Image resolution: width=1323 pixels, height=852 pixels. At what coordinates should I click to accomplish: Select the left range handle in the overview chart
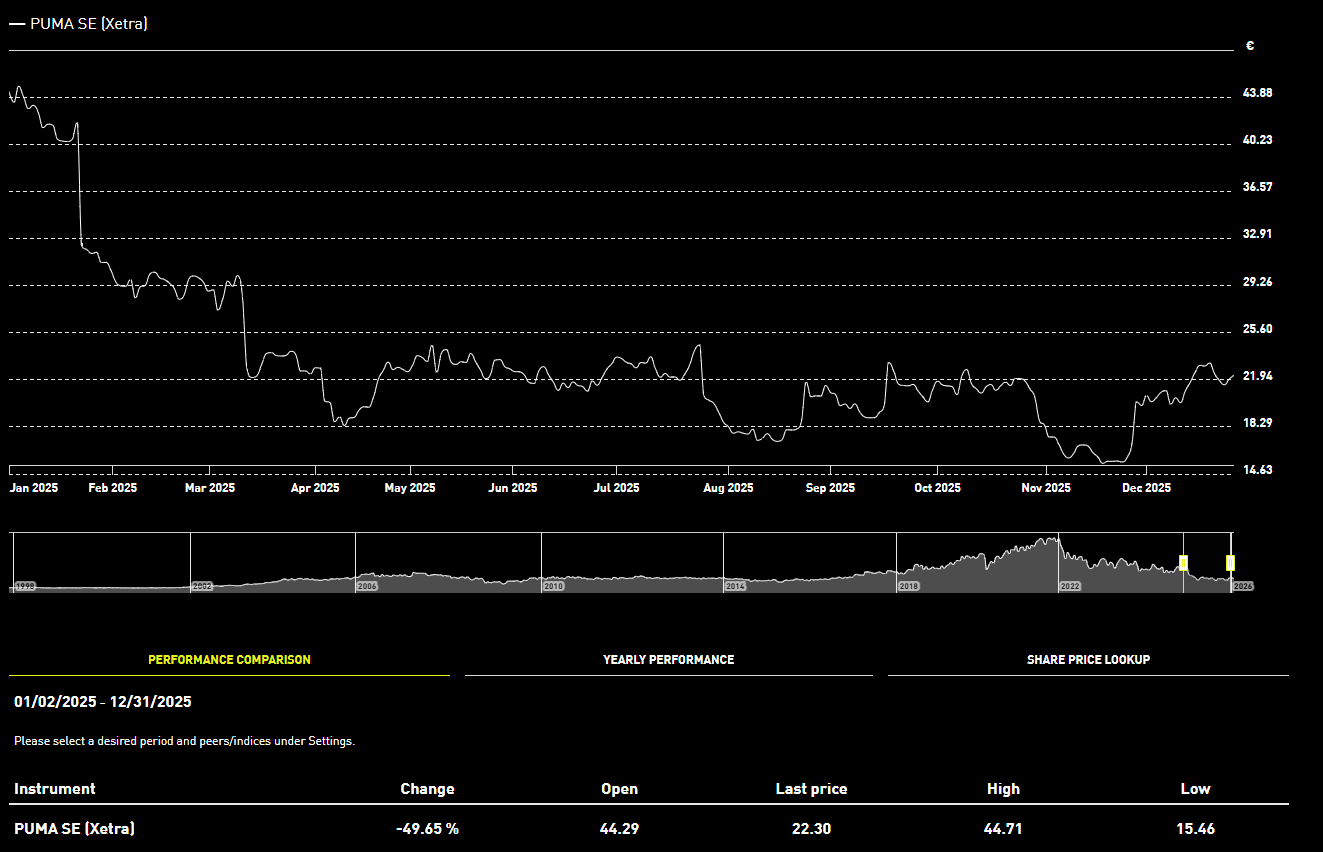(1184, 563)
